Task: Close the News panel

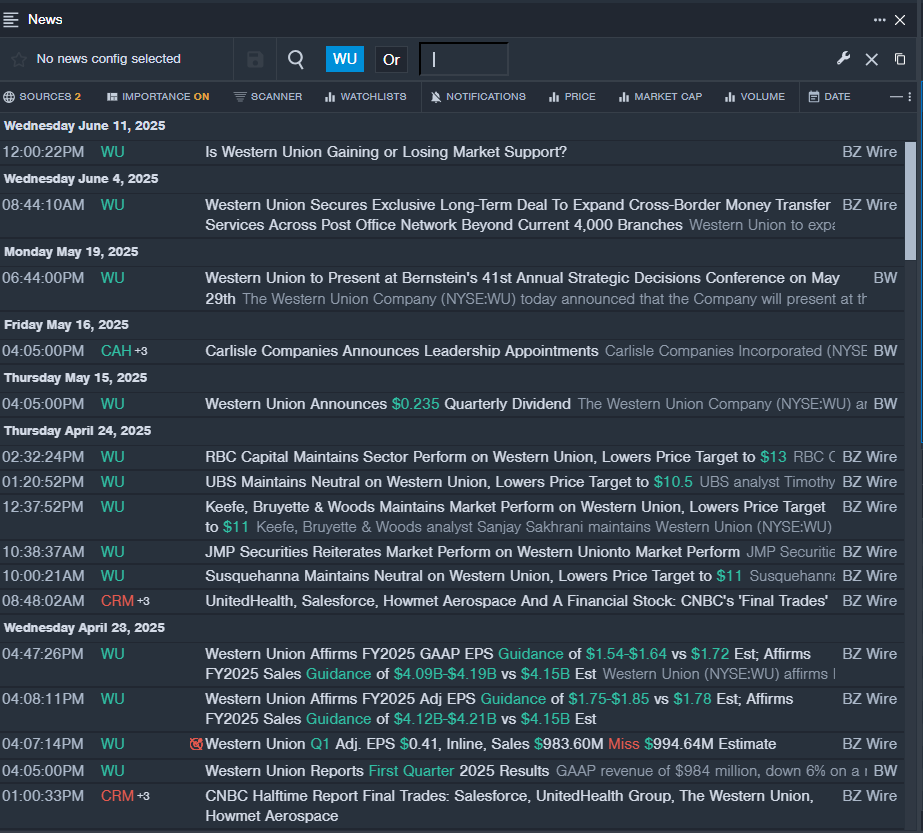Action: 900,20
